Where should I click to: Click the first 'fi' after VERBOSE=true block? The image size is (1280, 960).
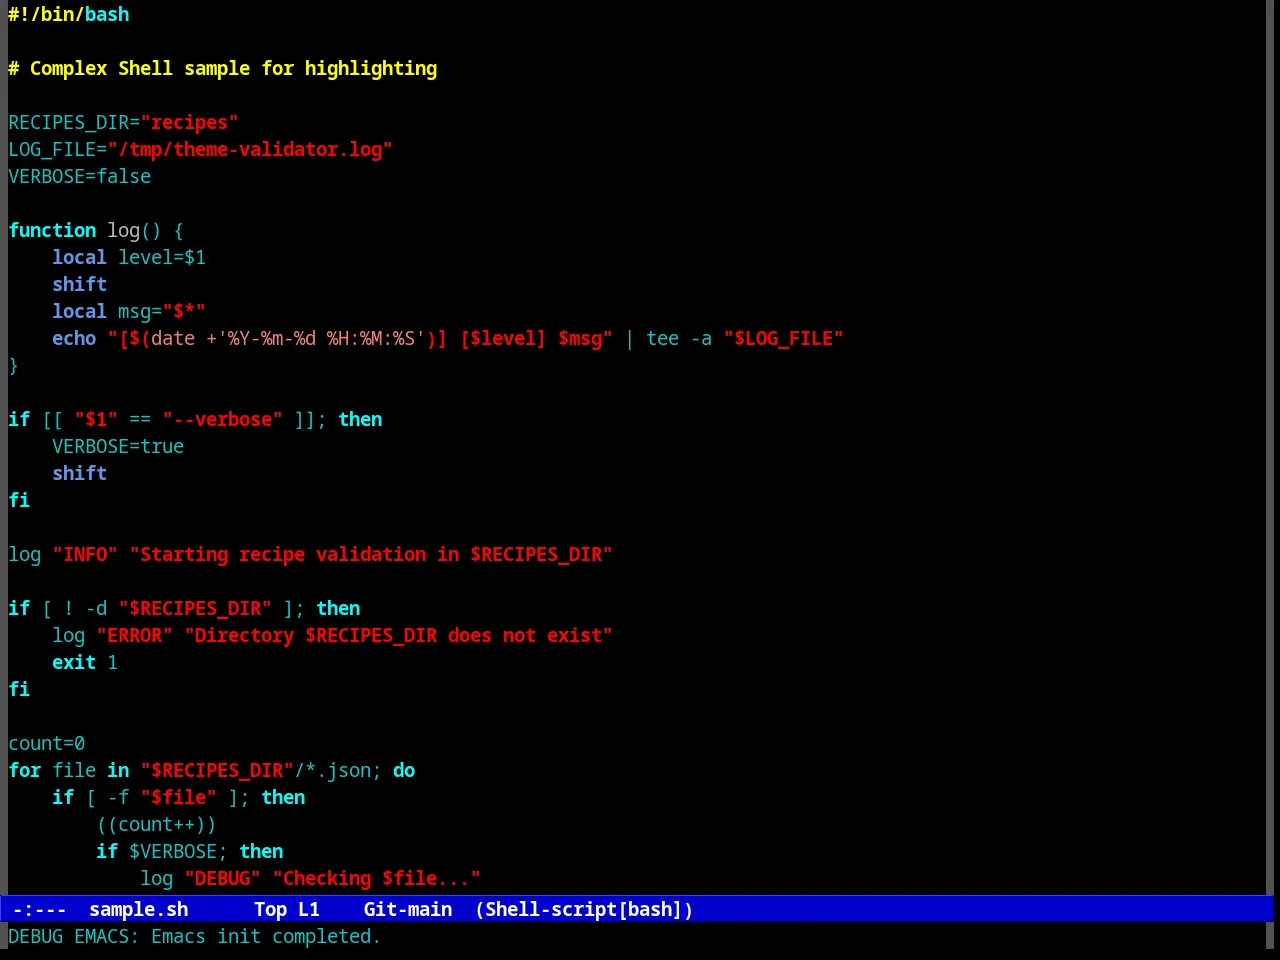point(19,500)
